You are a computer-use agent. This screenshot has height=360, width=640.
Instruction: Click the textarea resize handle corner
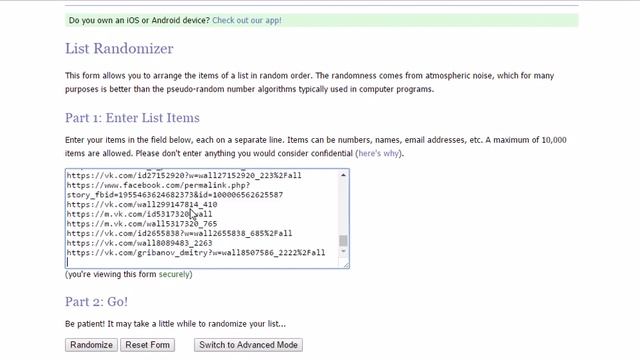pyautogui.click(x=346, y=265)
